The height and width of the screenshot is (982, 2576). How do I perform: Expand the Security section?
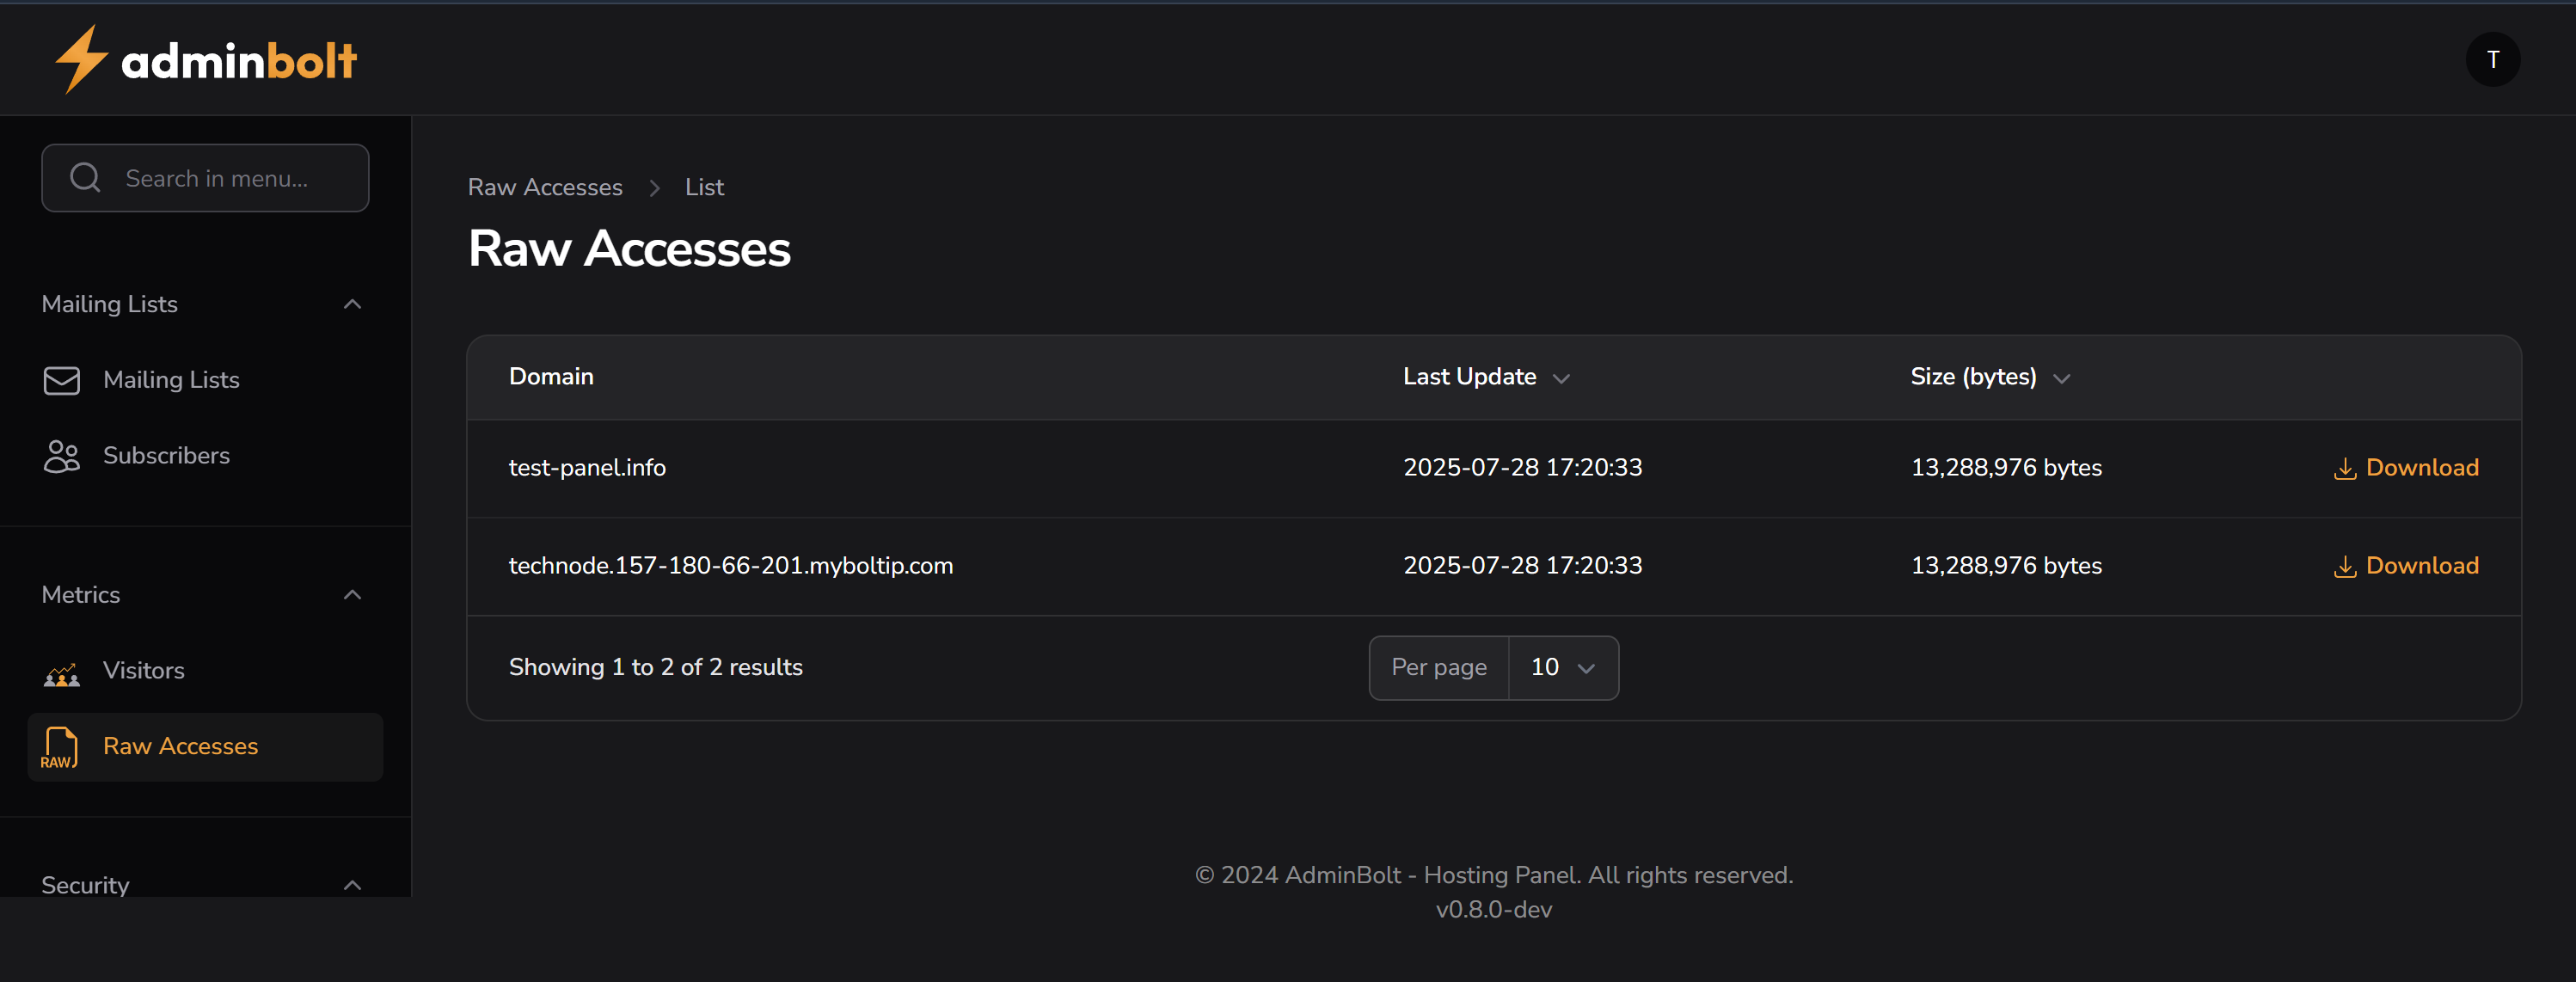[351, 884]
